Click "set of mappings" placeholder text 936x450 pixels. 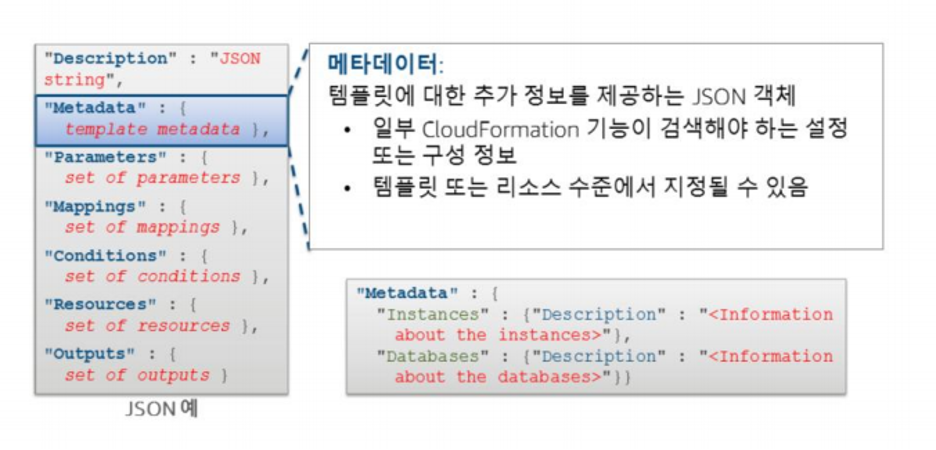pyautogui.click(x=142, y=227)
